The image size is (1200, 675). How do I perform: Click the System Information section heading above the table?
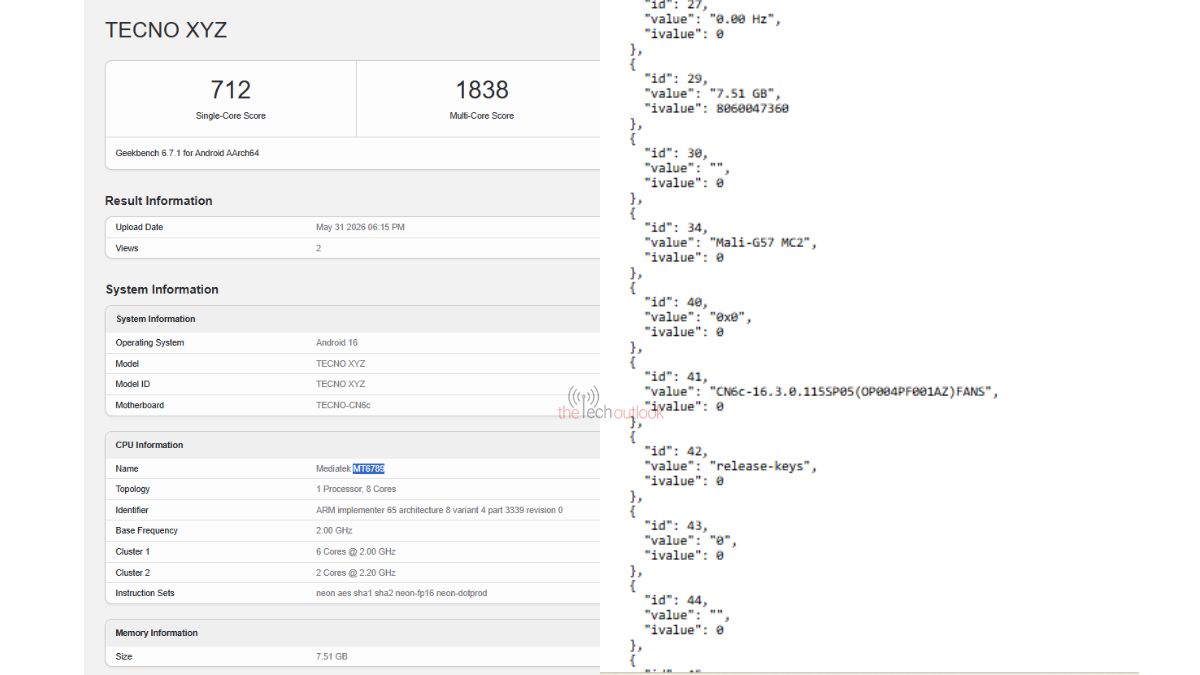click(x=162, y=290)
